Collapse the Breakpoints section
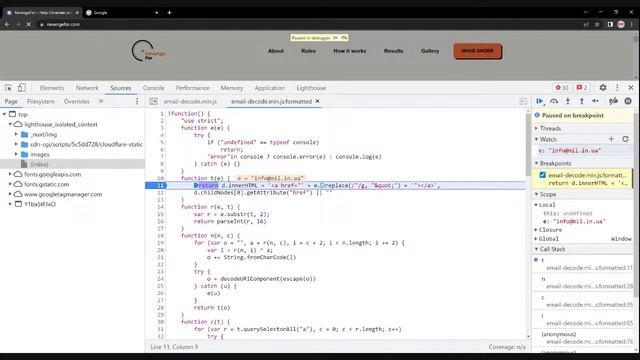This screenshot has width=640, height=360. (536, 163)
